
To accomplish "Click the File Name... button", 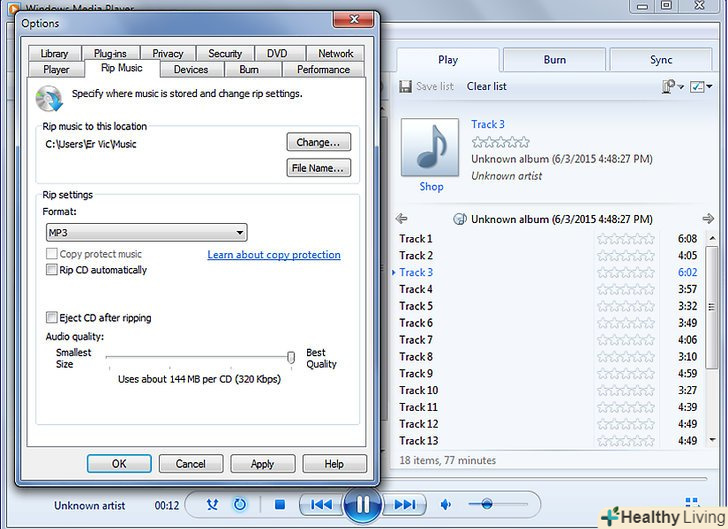I will pos(318,168).
